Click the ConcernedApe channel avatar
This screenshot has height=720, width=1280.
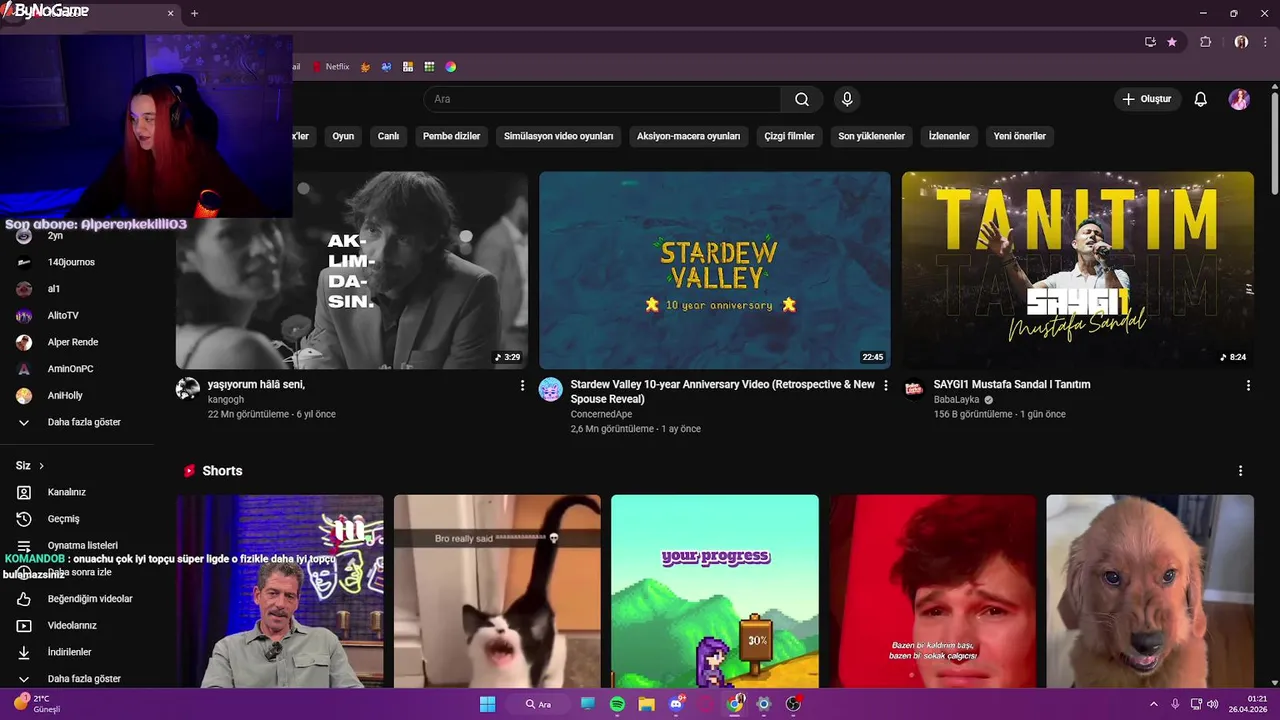pyautogui.click(x=551, y=389)
